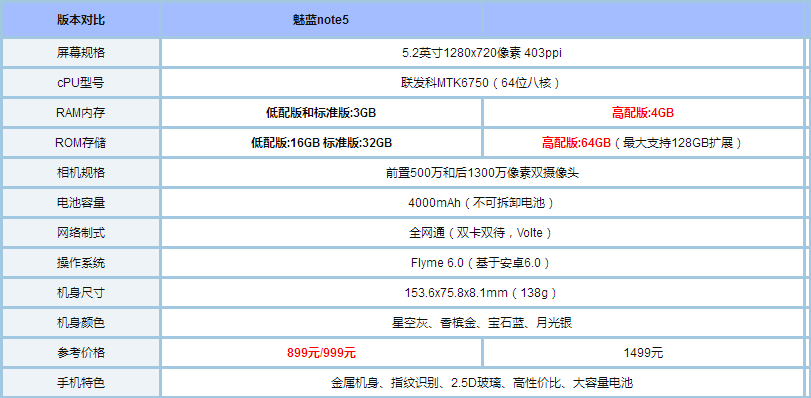Click the red '899元/999元' price
Viewport: 811px width, 398px height.
[321, 353]
